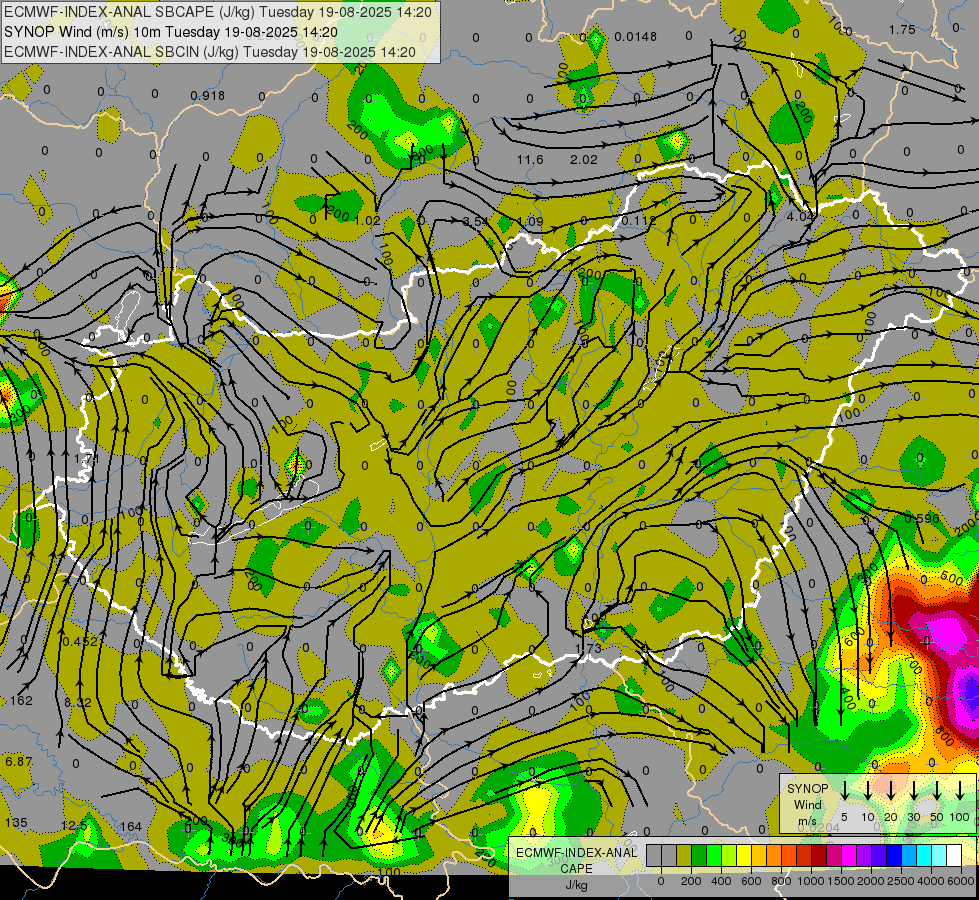The image size is (979, 900).
Task: Click the 0.596 value on the map
Action: pyautogui.click(x=922, y=518)
